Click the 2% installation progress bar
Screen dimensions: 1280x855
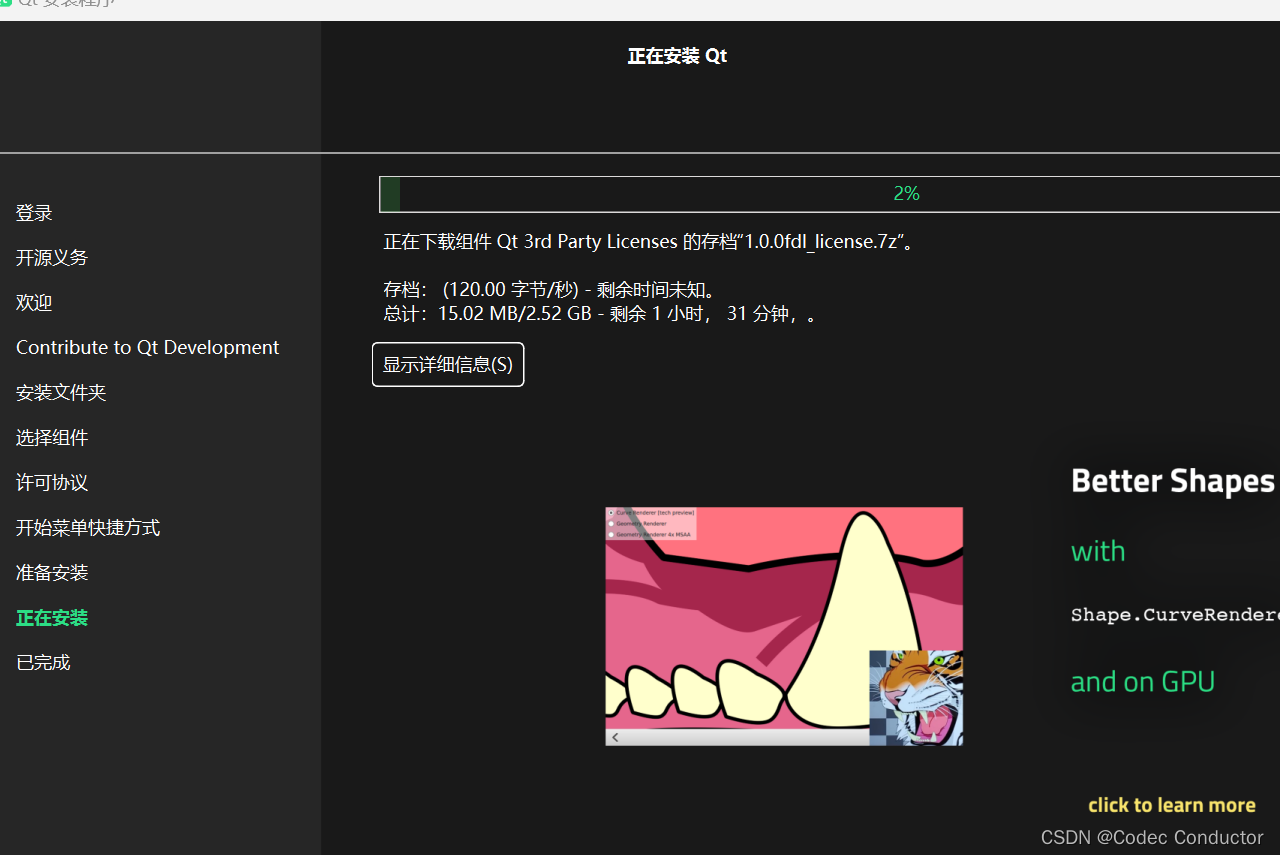(x=829, y=194)
